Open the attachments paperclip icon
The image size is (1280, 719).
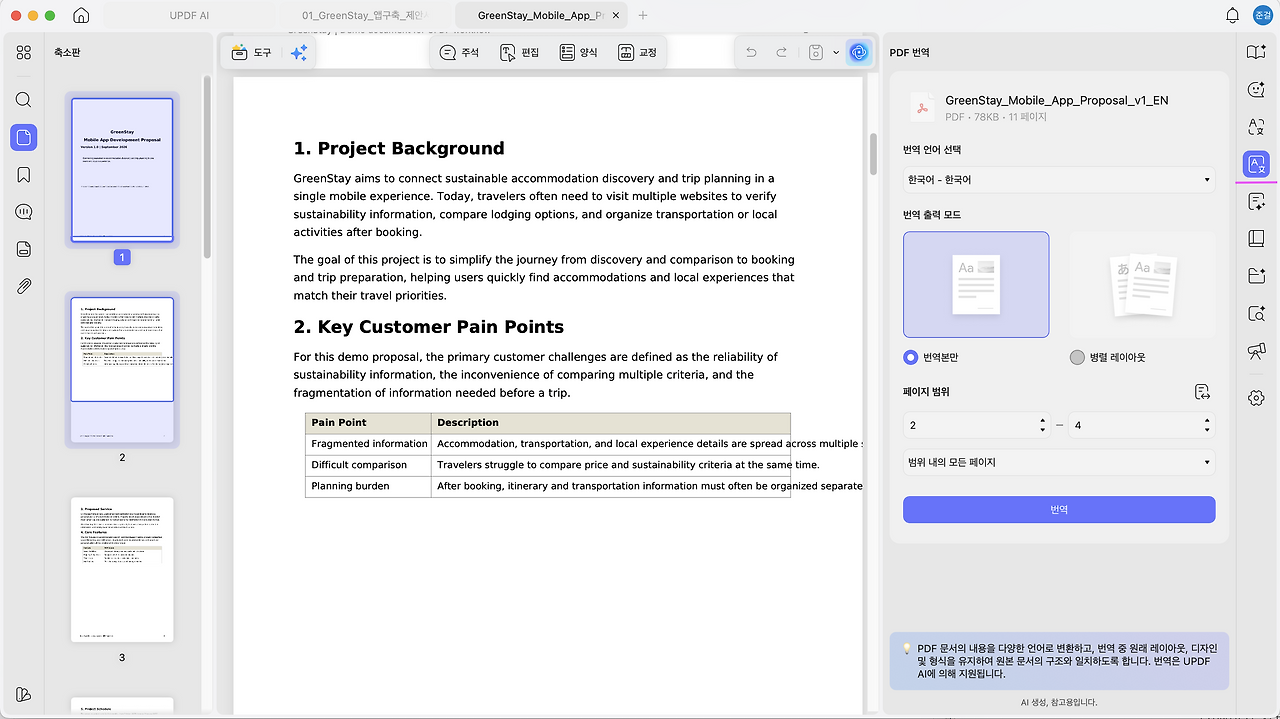[24, 287]
